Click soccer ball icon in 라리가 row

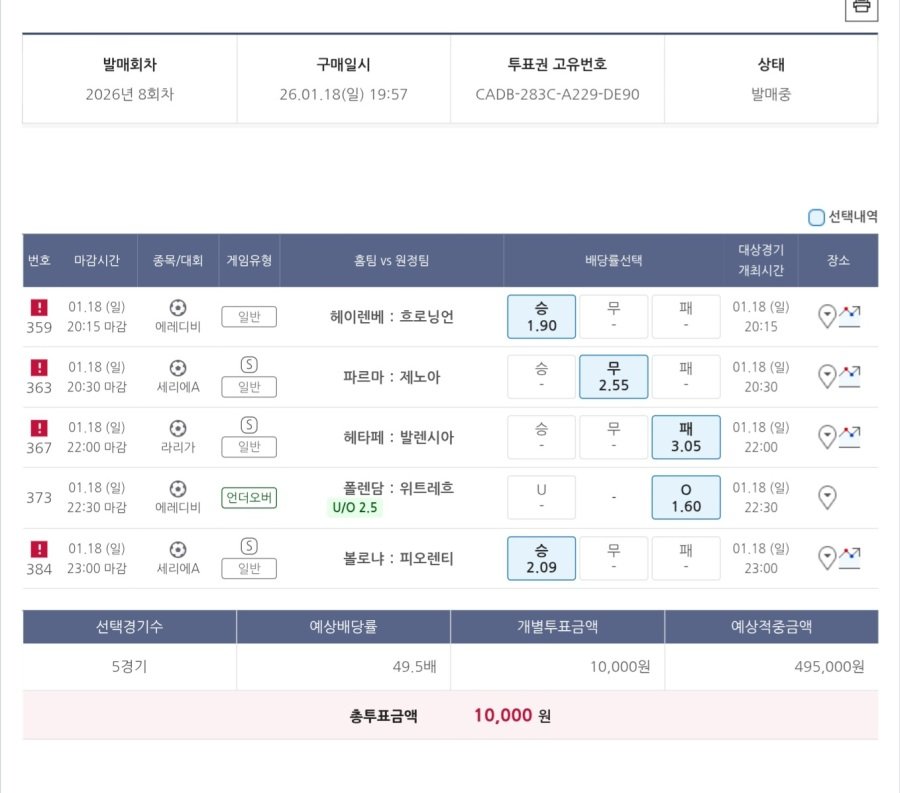tap(178, 428)
